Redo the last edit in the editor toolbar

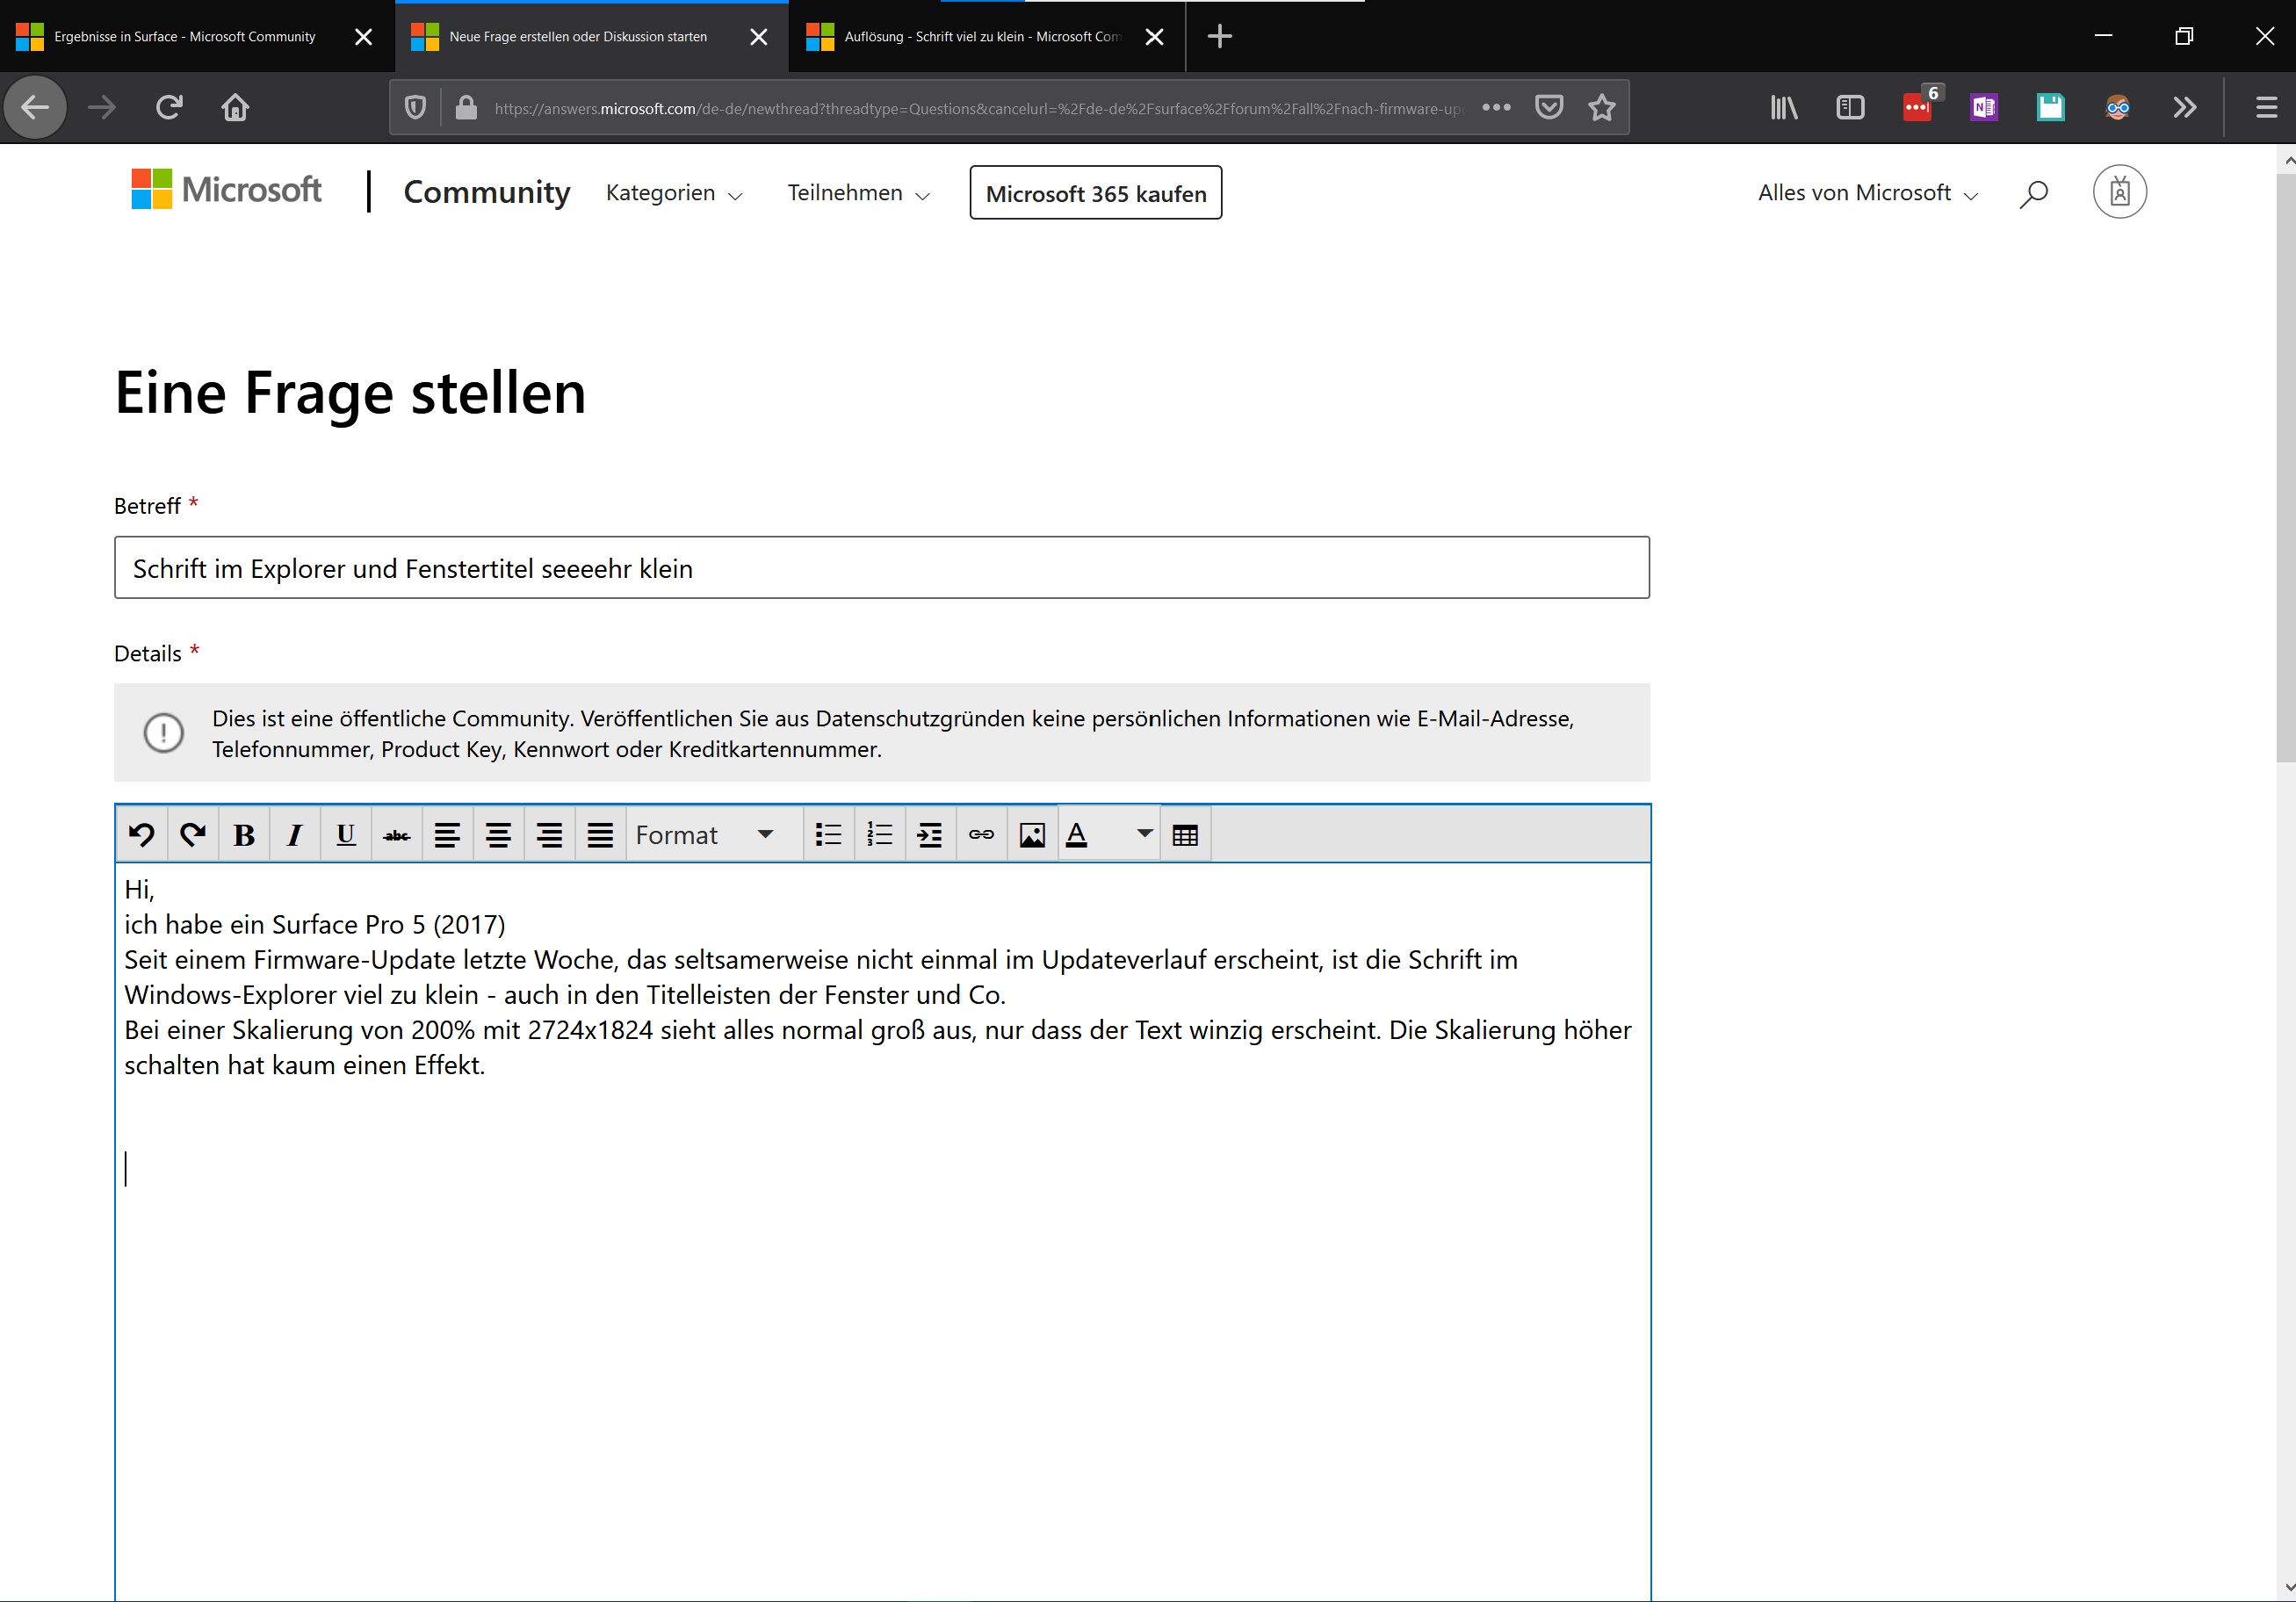click(193, 834)
